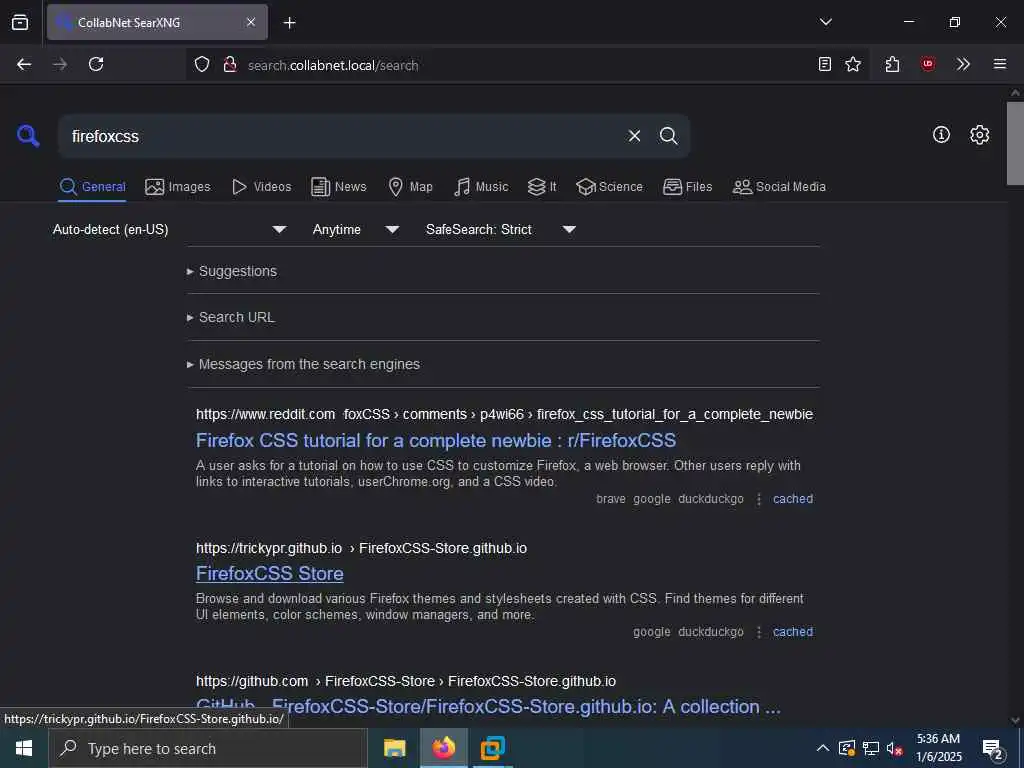Submit search with magnifier button

pyautogui.click(x=668, y=136)
